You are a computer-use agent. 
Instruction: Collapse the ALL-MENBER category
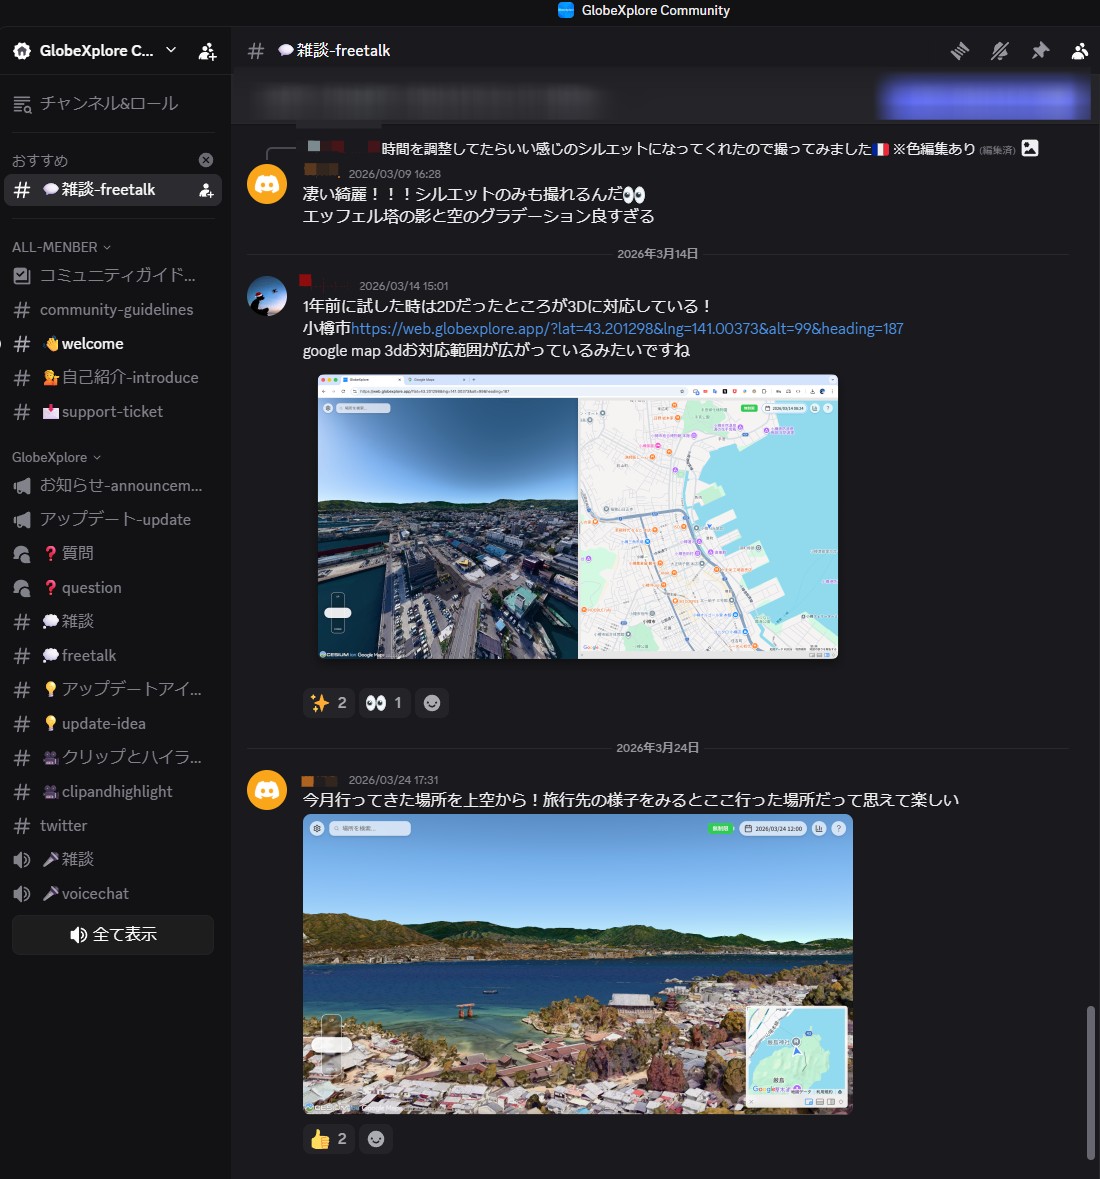click(61, 247)
